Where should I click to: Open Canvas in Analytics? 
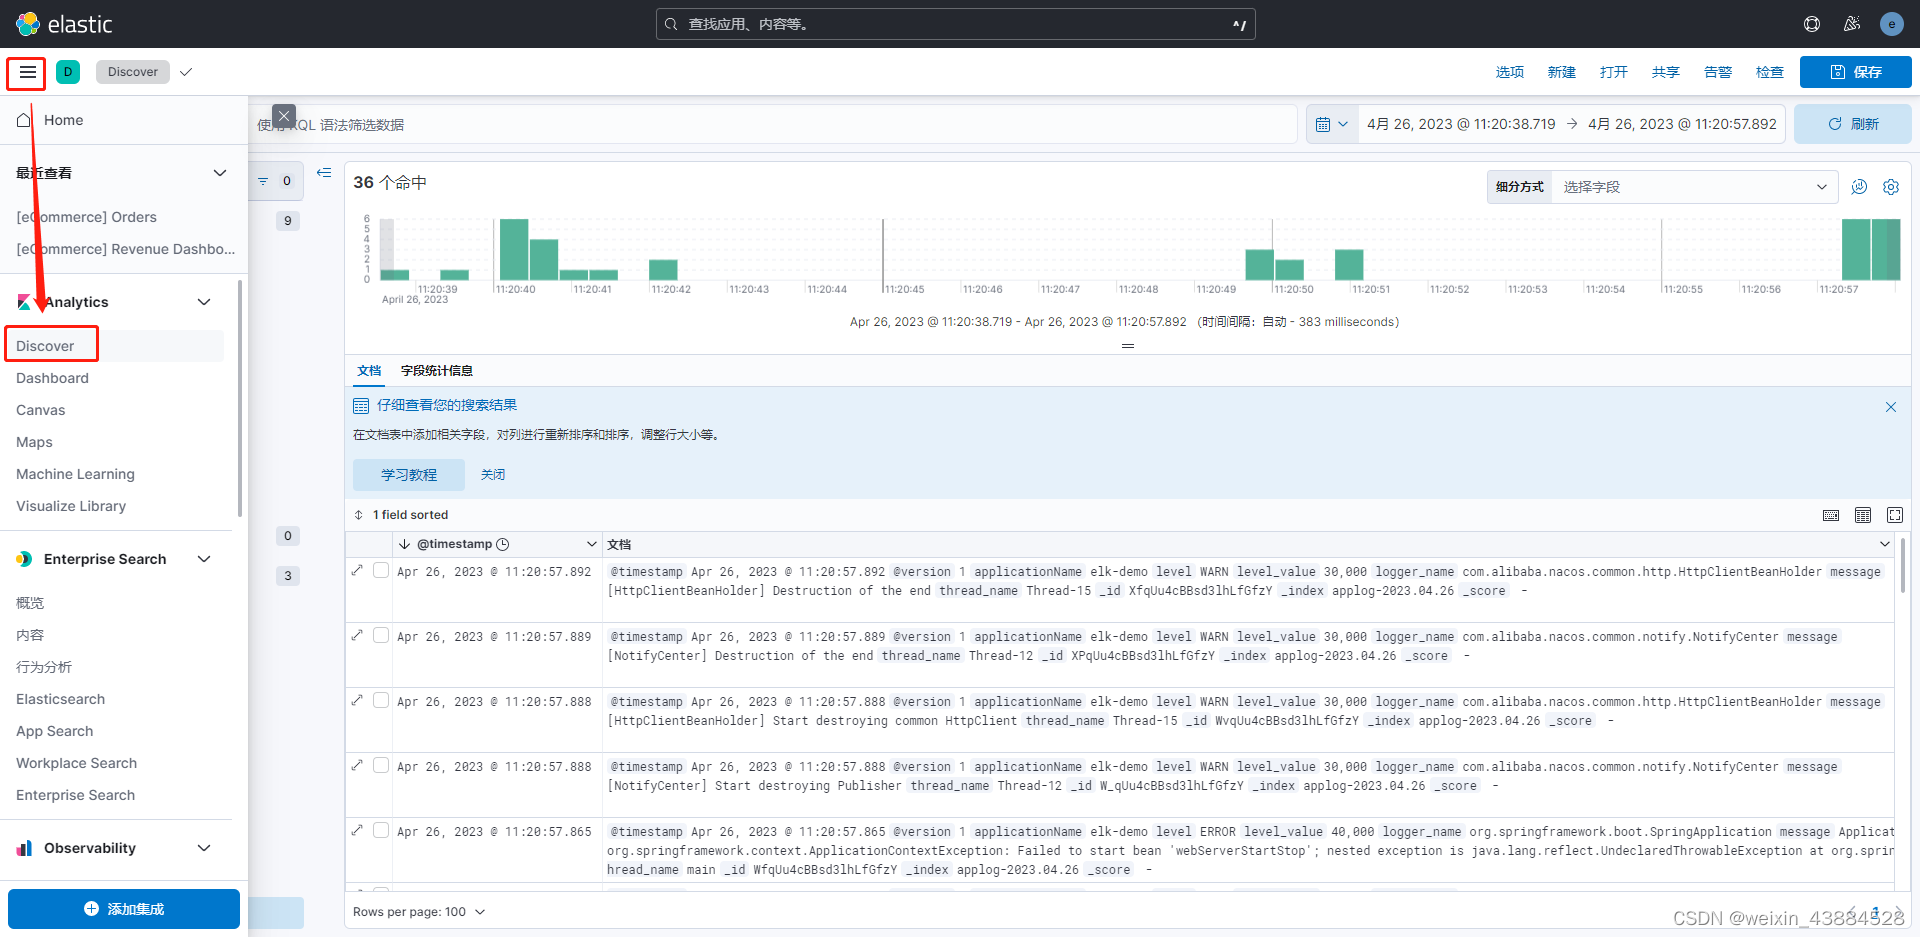tap(41, 410)
